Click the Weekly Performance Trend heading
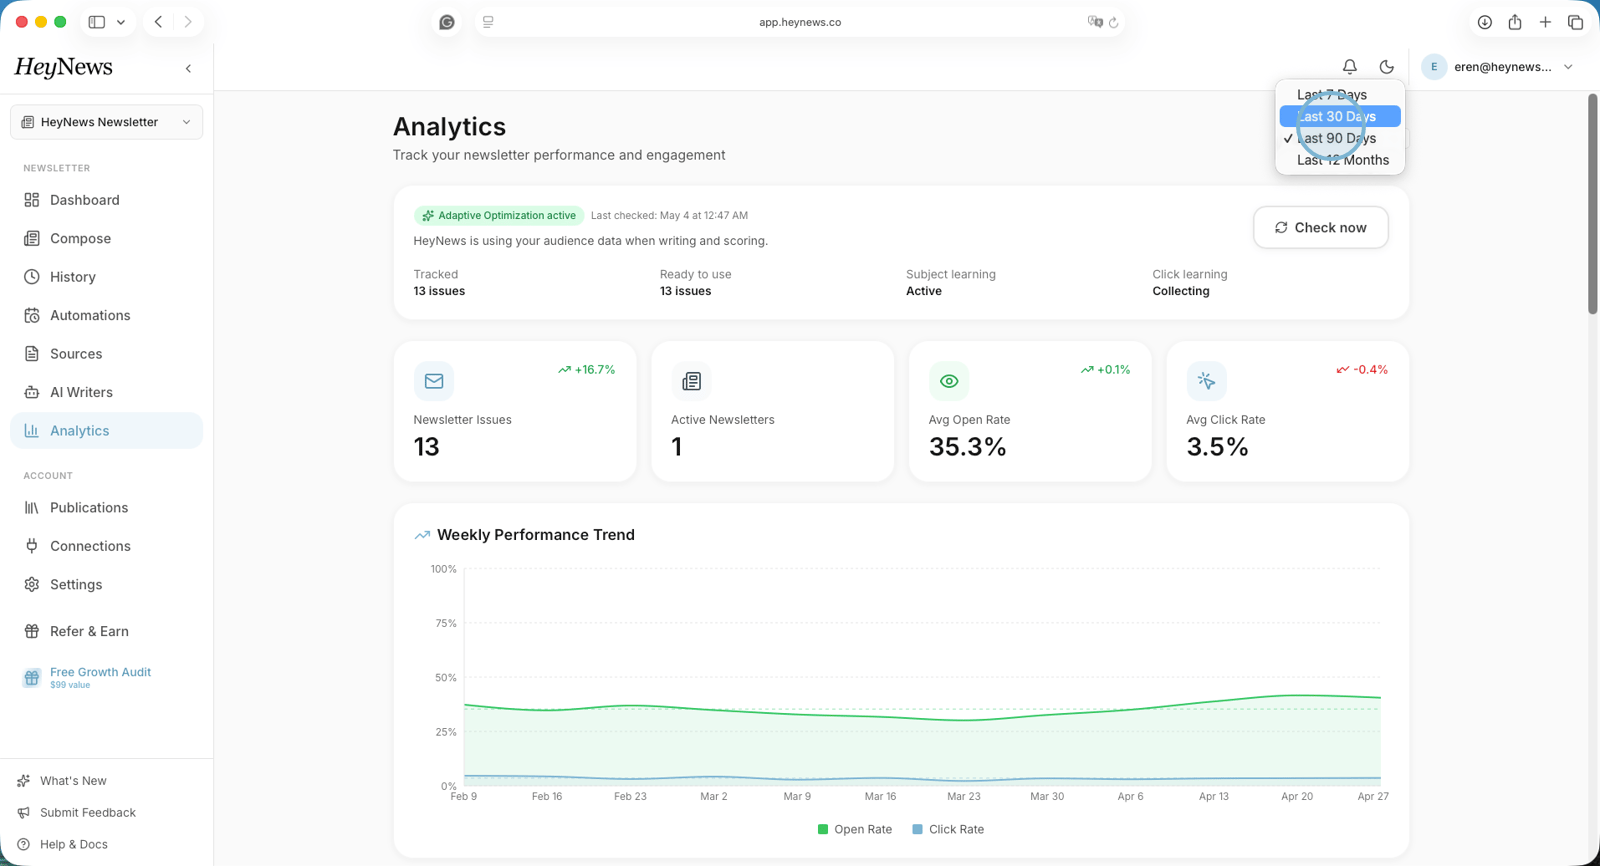The image size is (1600, 866). [x=536, y=535]
